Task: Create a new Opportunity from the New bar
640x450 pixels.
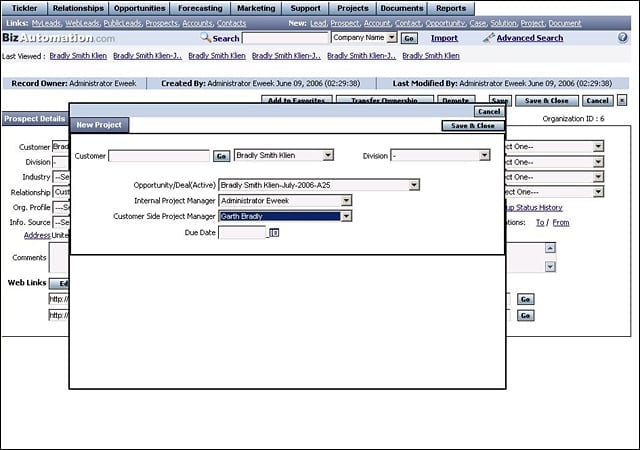Action: coord(445,23)
